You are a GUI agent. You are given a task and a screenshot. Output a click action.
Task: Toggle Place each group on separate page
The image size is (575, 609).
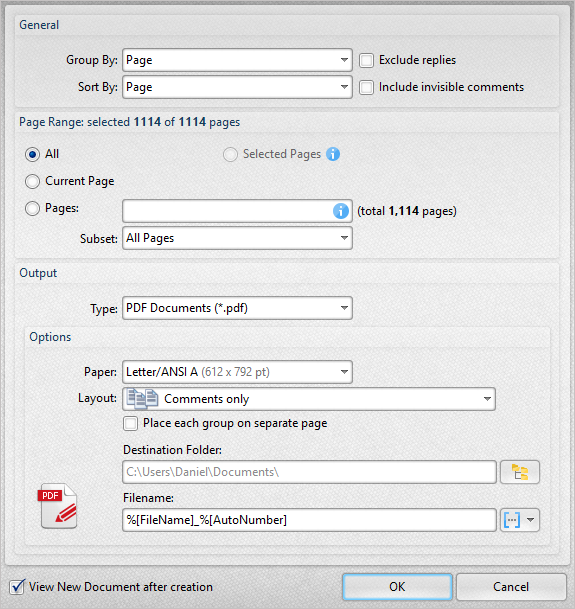click(x=130, y=423)
